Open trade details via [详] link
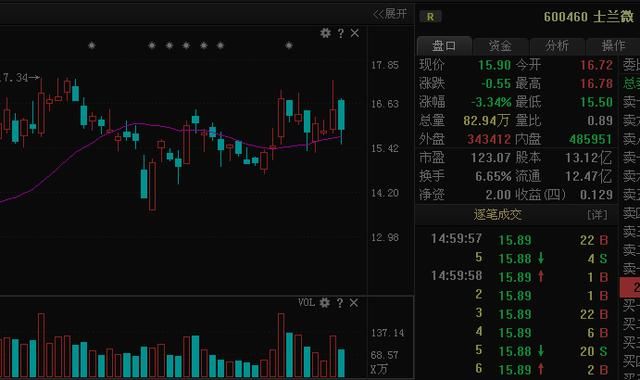This screenshot has width=640, height=380. 597,215
